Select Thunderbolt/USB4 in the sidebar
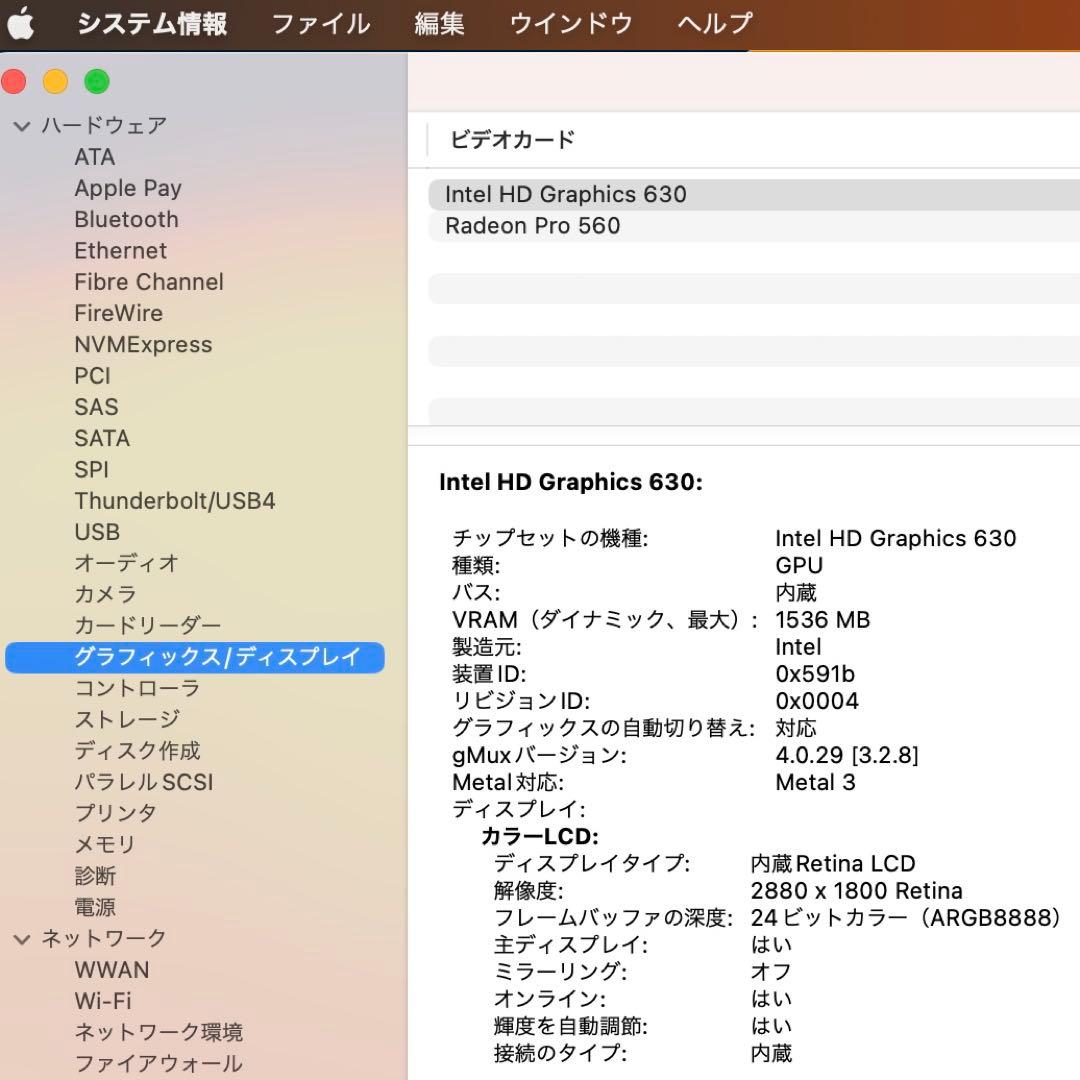This screenshot has height=1080, width=1080. coord(175,500)
